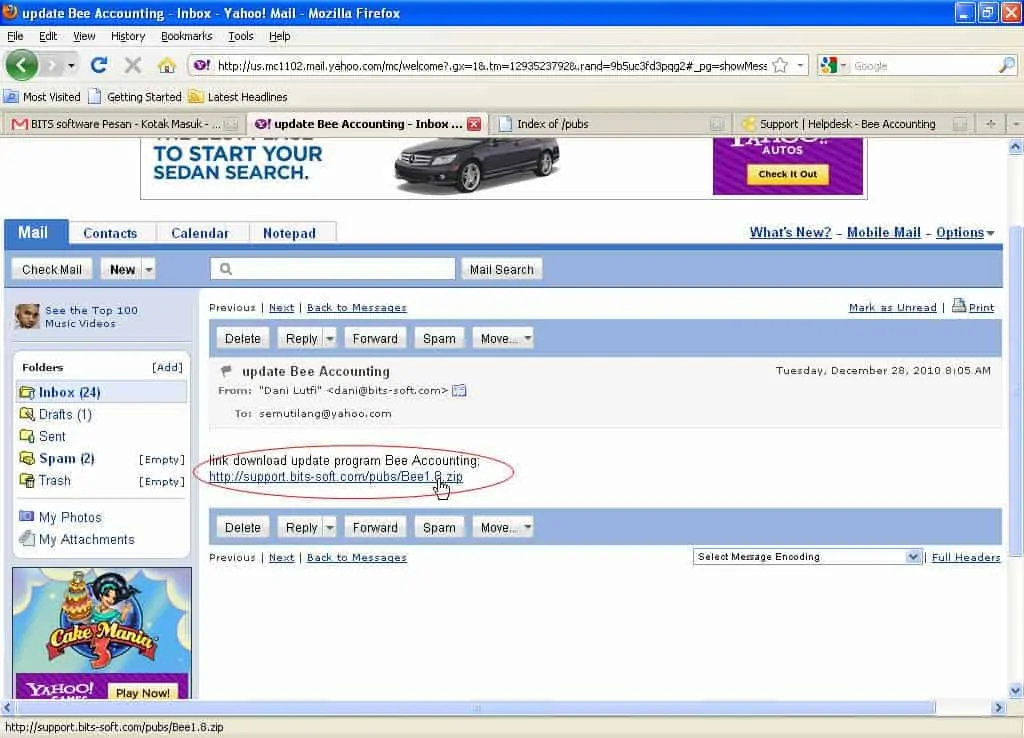Open the Bookmarks menu
The width and height of the screenshot is (1024, 738).
[187, 36]
